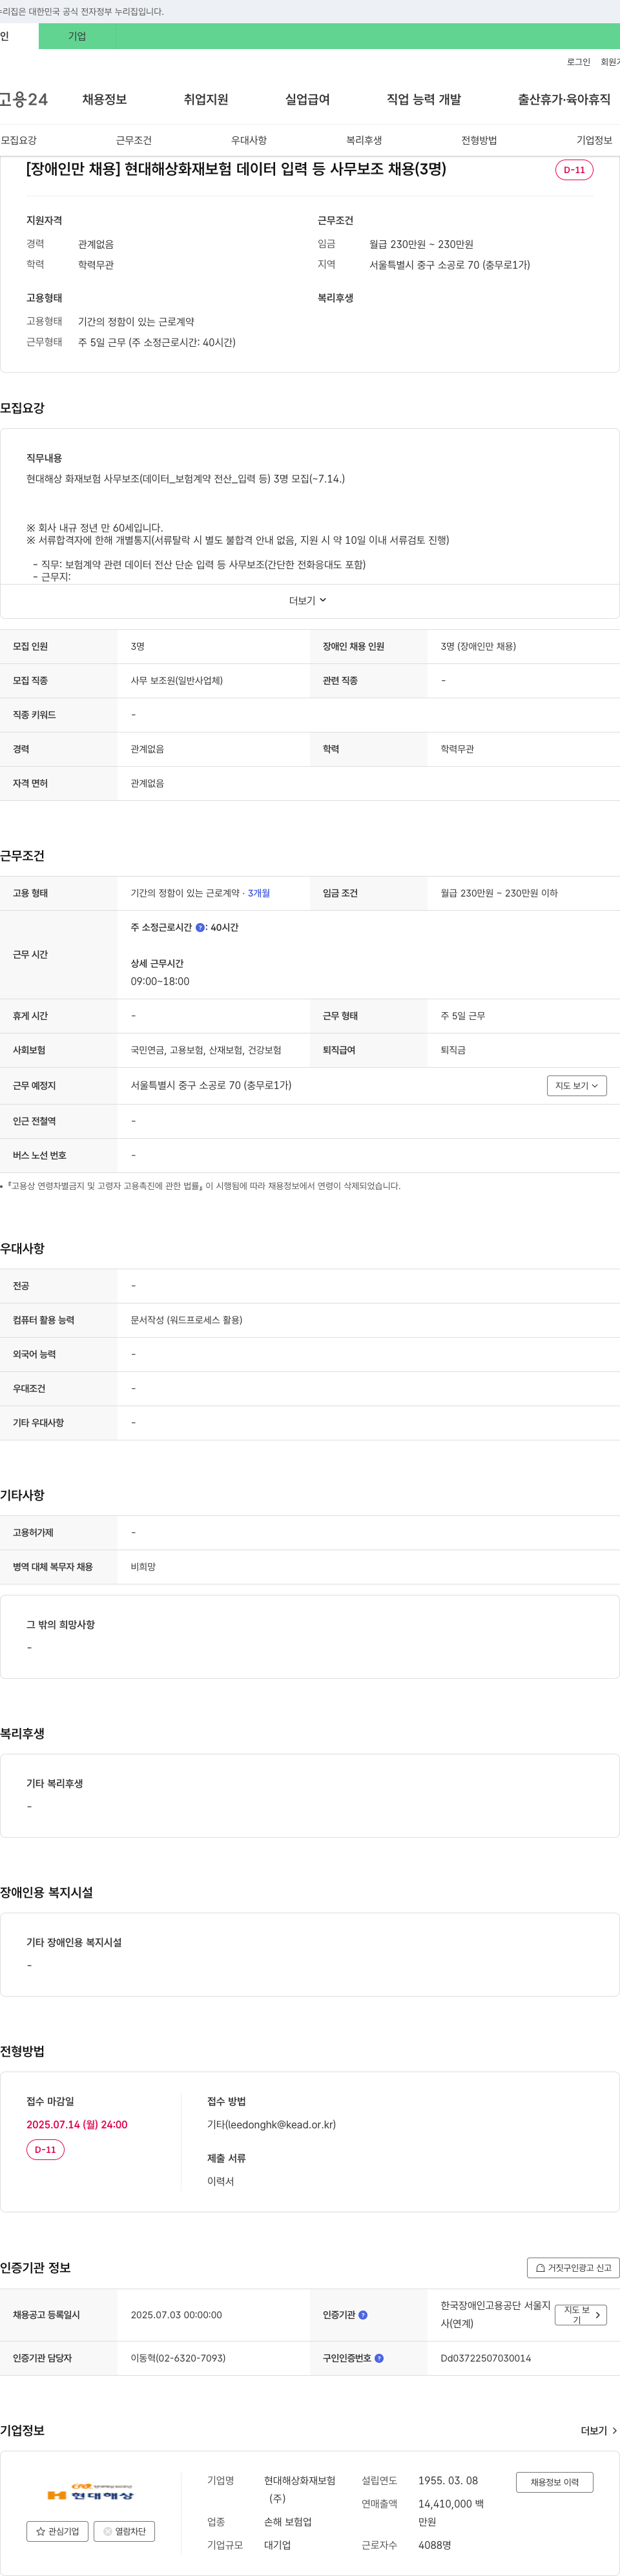Click the 국민연금, 고용보험, 산재보험, 건강보험 text
This screenshot has width=620, height=2576.
click(x=206, y=1050)
